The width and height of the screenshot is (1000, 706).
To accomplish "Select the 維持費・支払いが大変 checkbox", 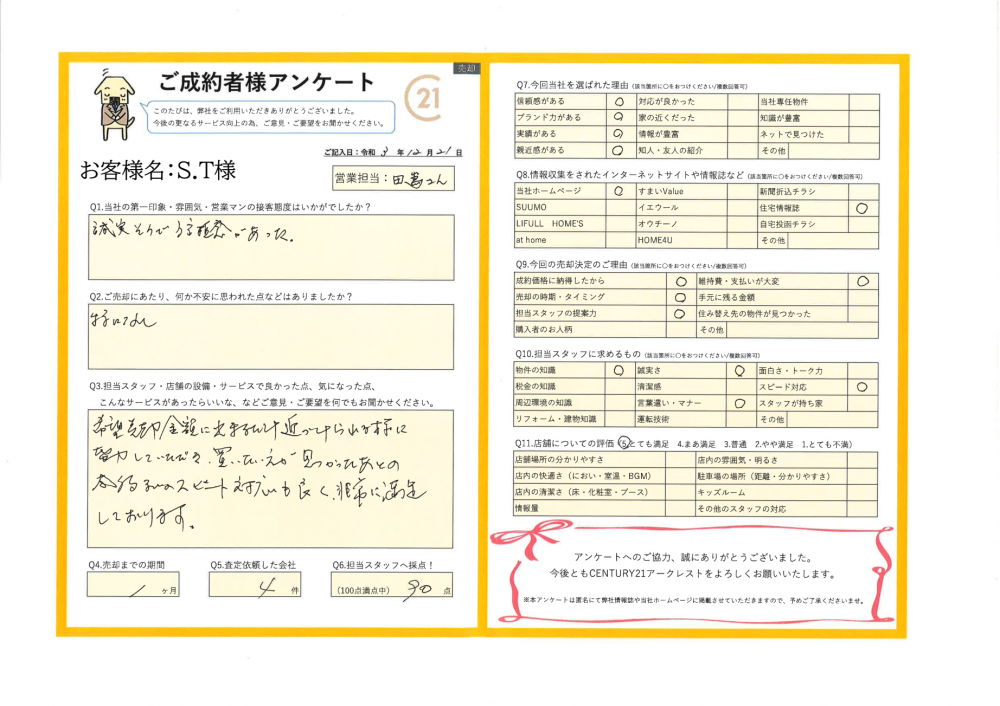I will pos(862,282).
